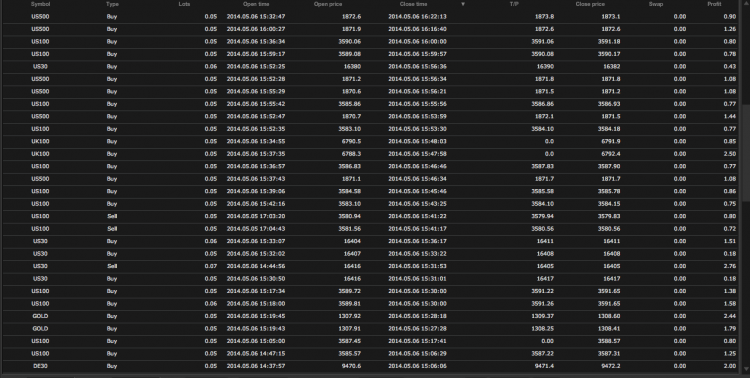This screenshot has height=378, width=750.
Task: Select open time 2014.05.06 15:32:47
Action: coord(256,17)
